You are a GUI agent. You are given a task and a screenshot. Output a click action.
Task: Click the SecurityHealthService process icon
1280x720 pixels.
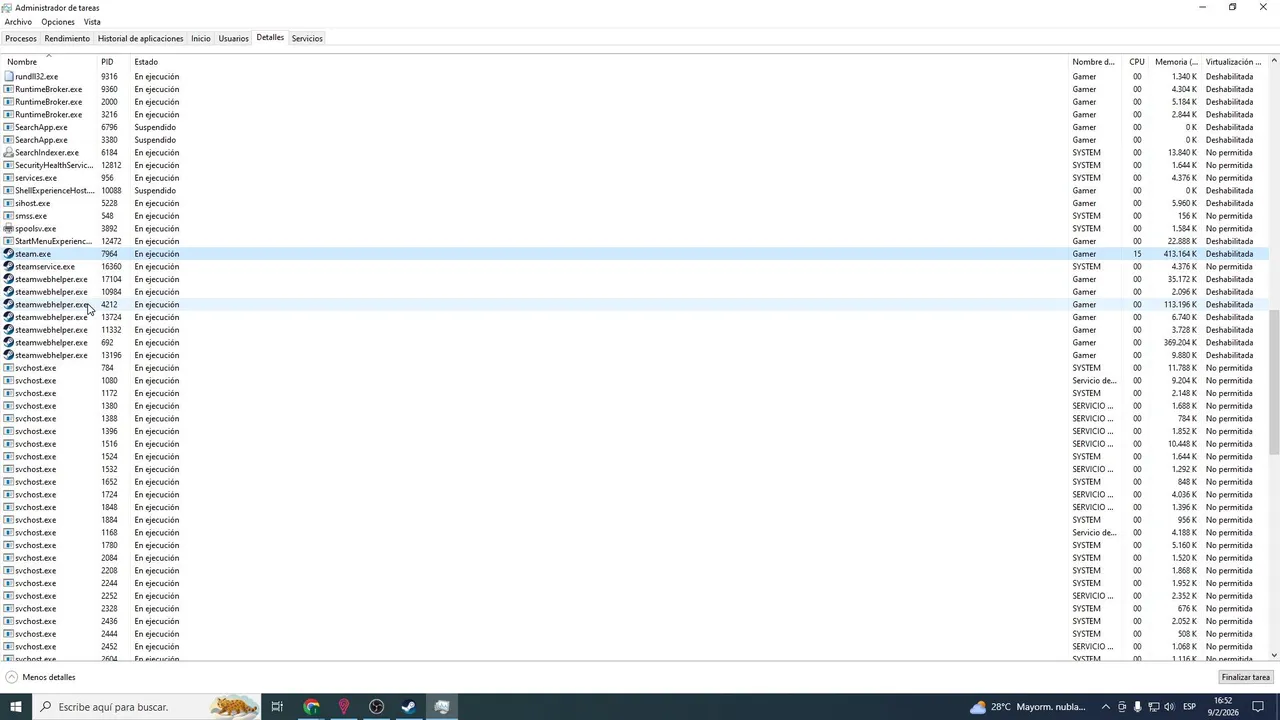[x=9, y=165]
